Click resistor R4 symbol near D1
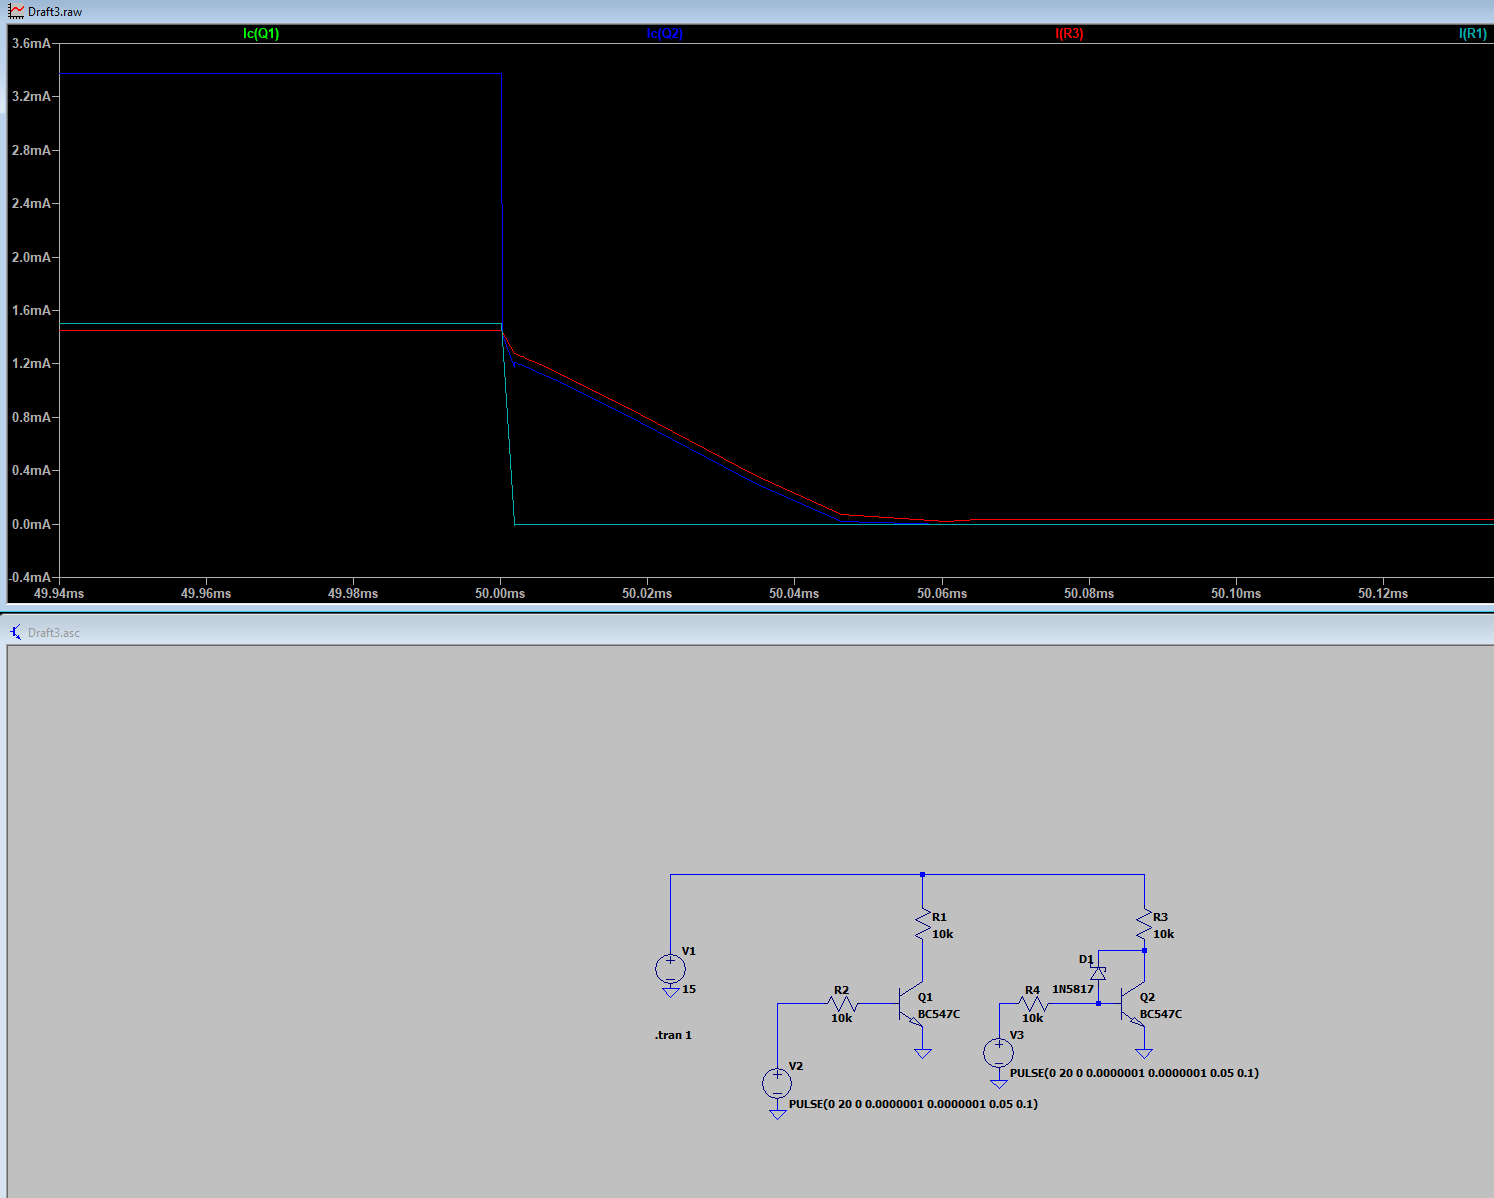Image resolution: width=1494 pixels, height=1198 pixels. (x=1034, y=1003)
